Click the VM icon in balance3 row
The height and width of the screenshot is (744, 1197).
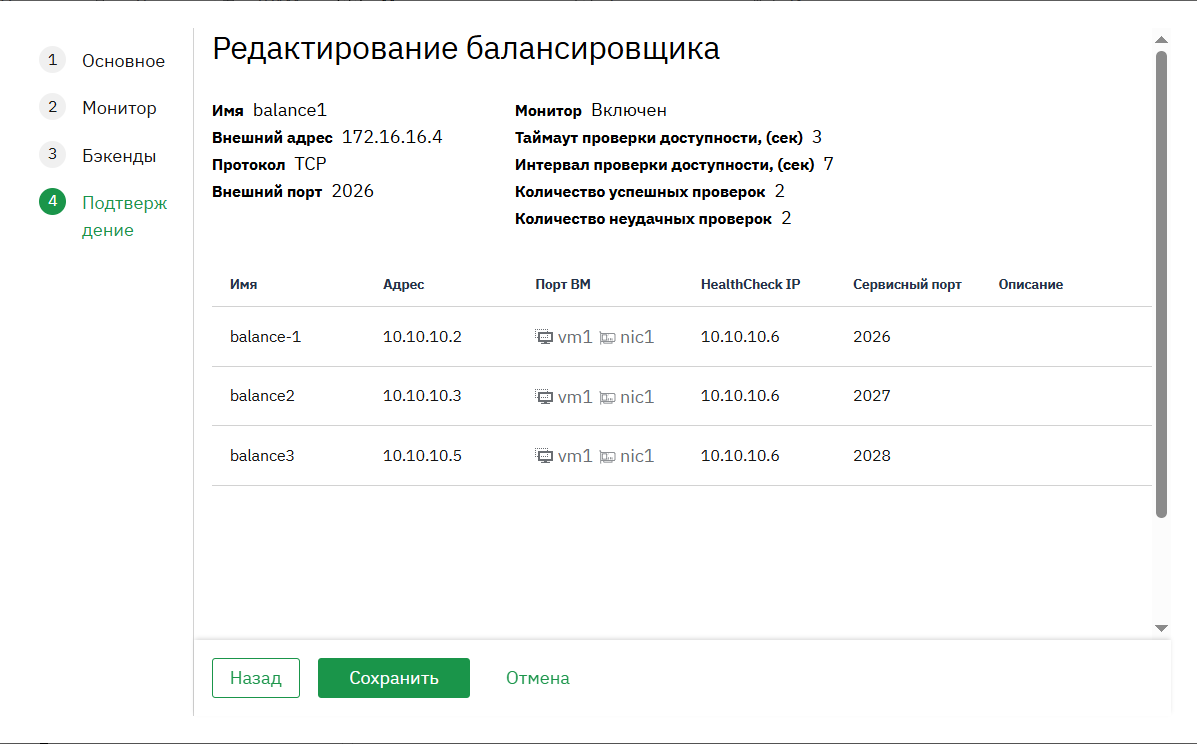click(544, 456)
